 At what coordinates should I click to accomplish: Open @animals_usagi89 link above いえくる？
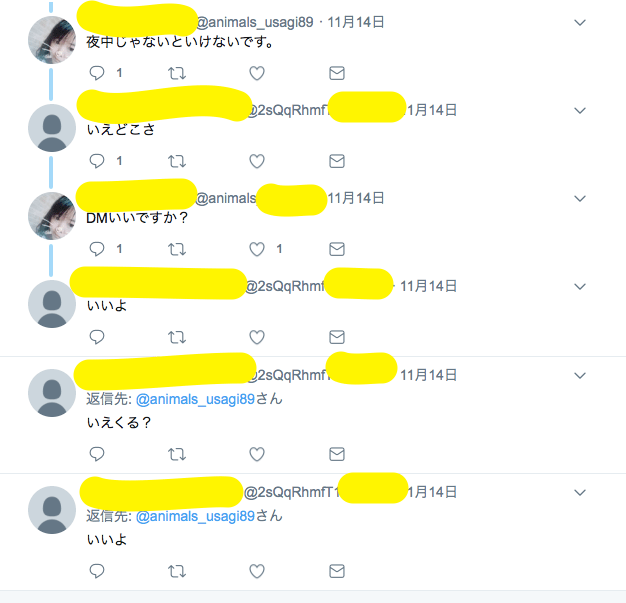[x=195, y=399]
